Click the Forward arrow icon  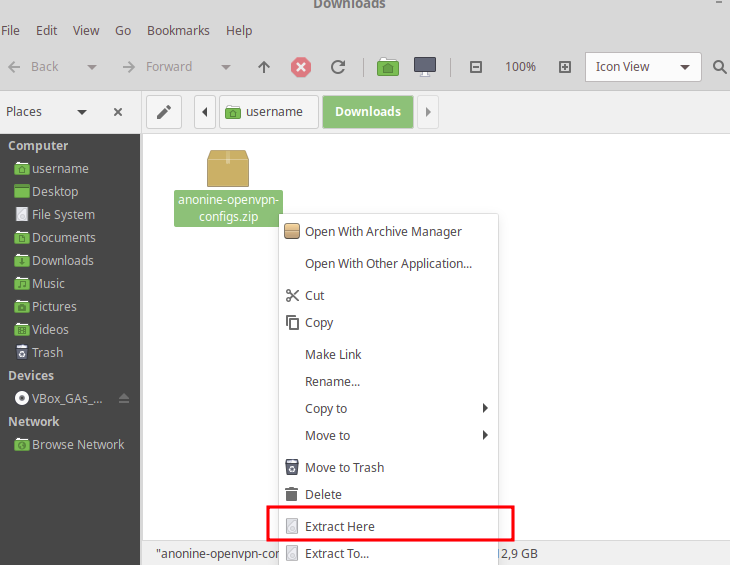click(x=128, y=67)
